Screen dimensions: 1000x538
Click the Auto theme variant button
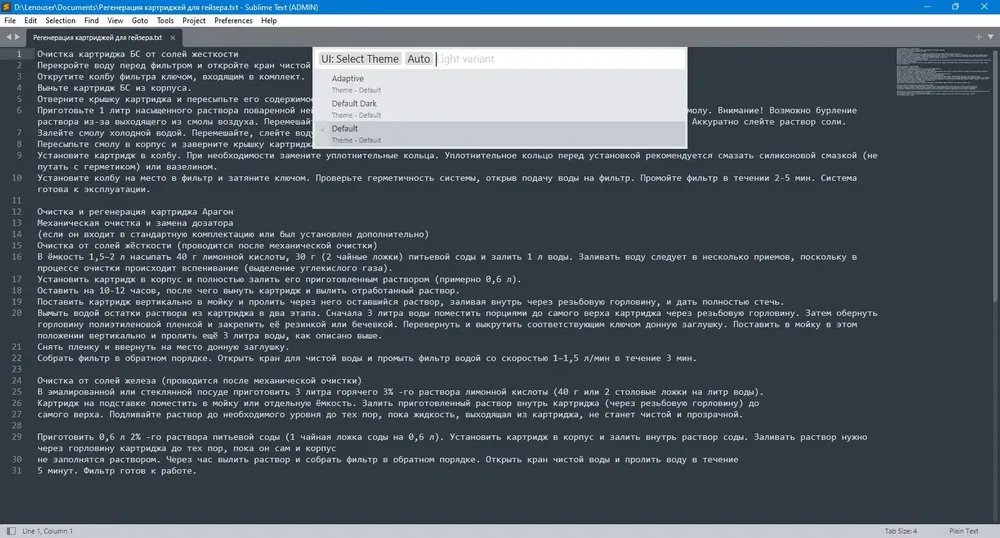(418, 59)
